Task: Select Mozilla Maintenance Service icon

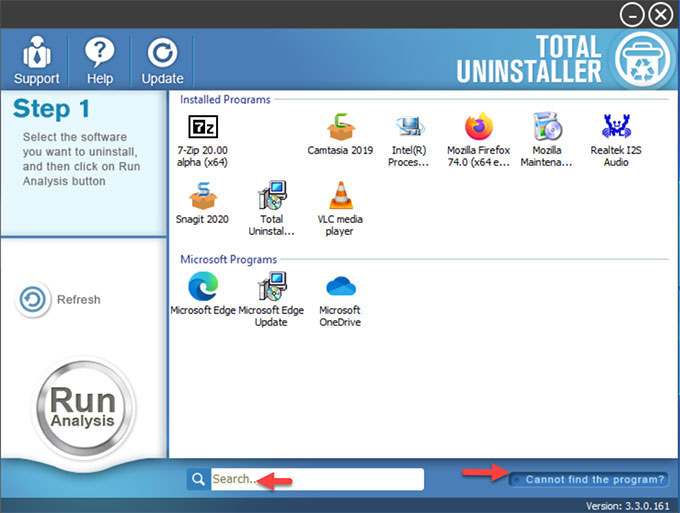Action: 547,127
